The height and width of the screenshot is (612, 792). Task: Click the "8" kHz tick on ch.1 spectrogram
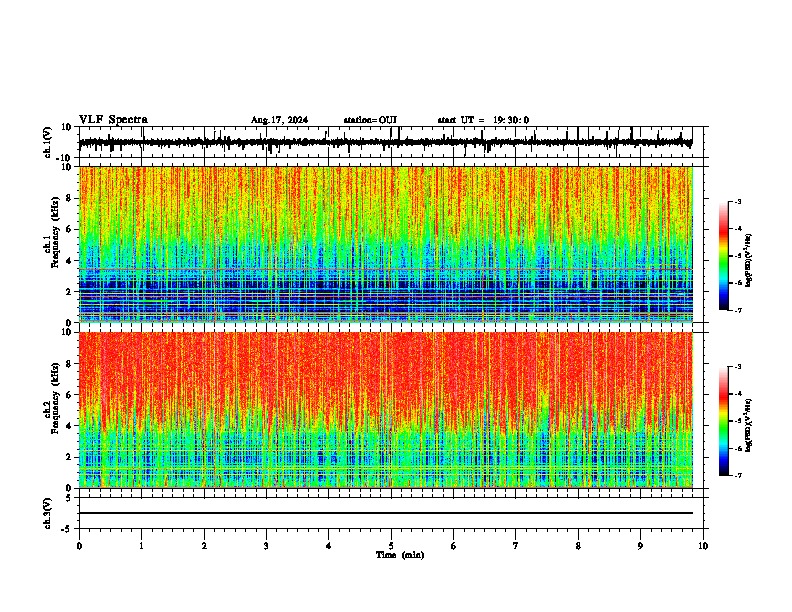point(70,198)
